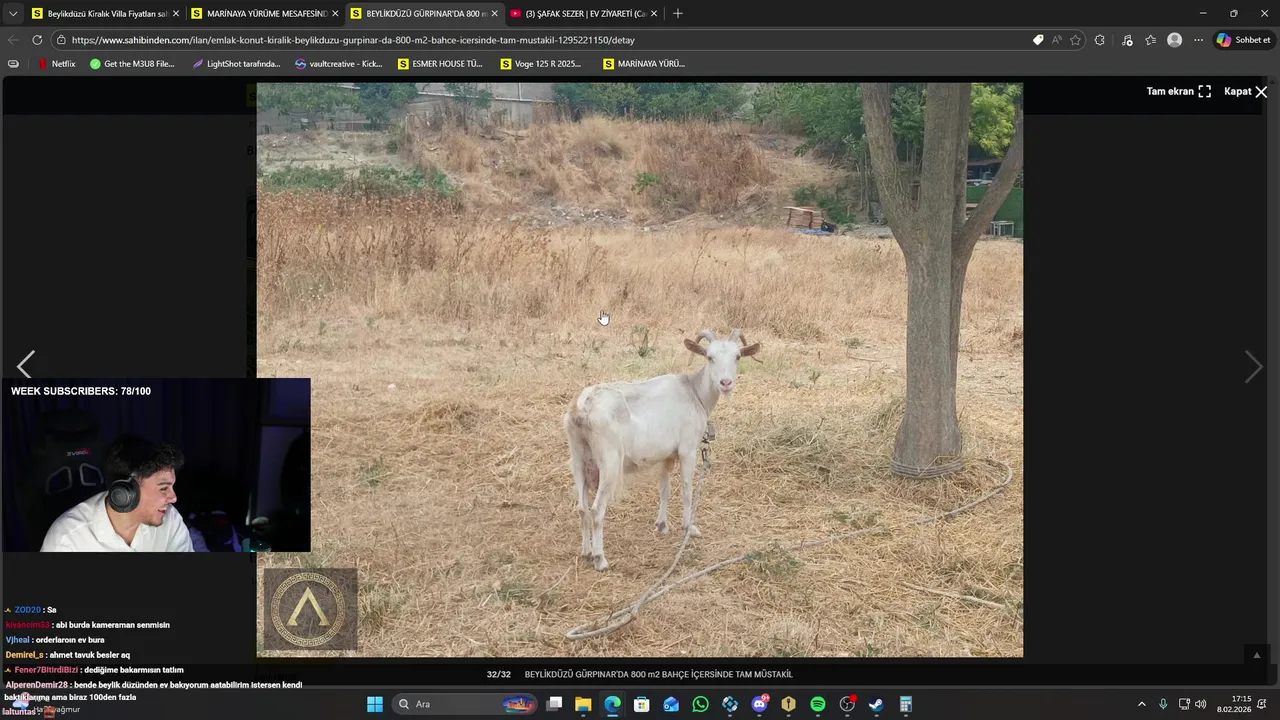The width and height of the screenshot is (1280, 720).
Task: Open Discord on taskbar
Action: coord(759,704)
